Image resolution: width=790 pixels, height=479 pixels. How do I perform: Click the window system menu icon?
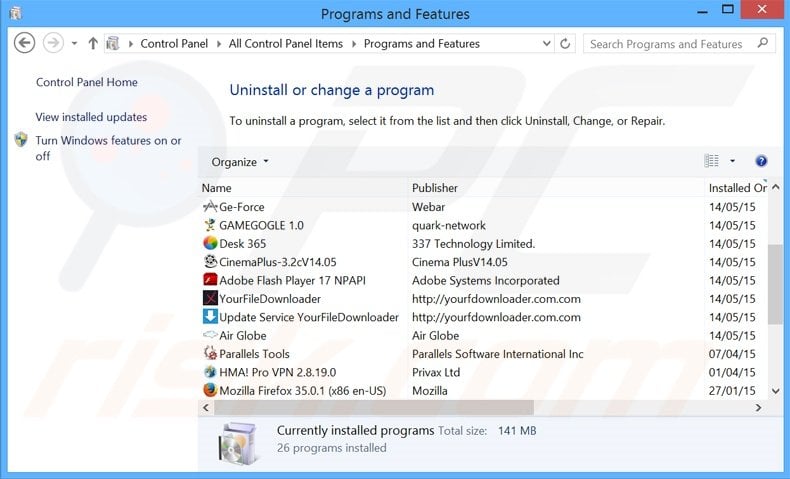point(16,13)
